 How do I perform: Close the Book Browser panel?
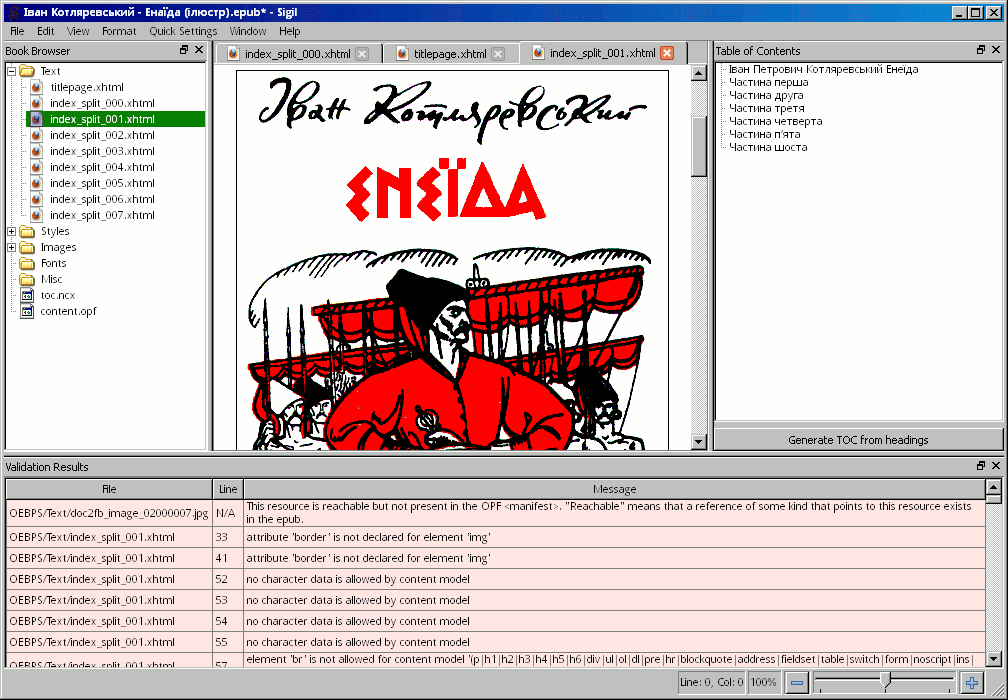click(199, 50)
